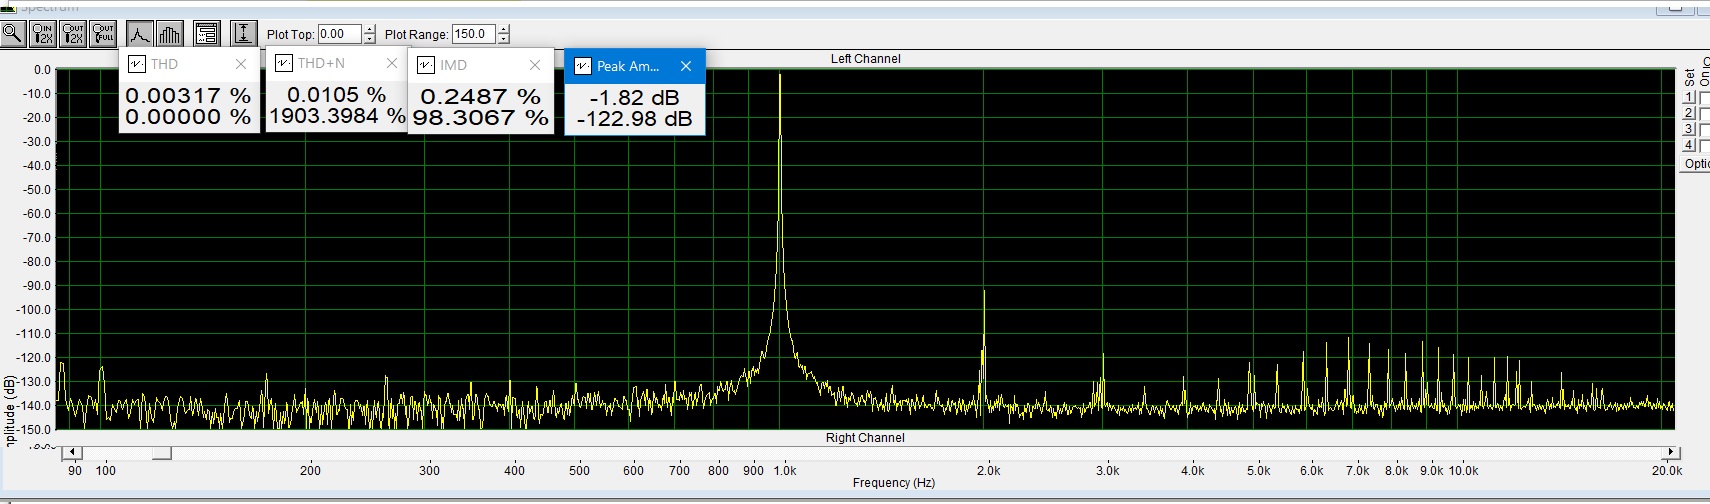Click the Zoom In 2X button

click(42, 33)
